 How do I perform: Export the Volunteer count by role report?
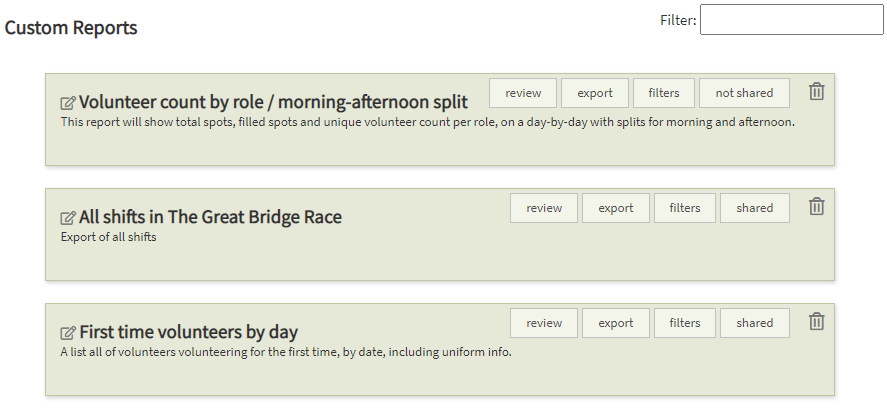(x=595, y=93)
